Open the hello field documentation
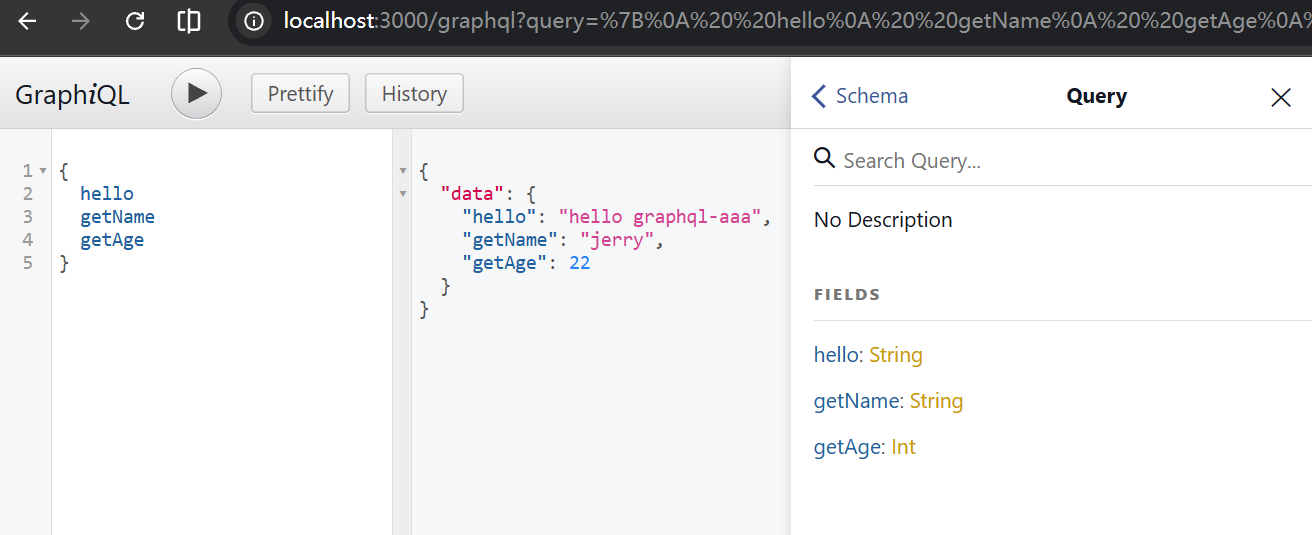 point(837,355)
